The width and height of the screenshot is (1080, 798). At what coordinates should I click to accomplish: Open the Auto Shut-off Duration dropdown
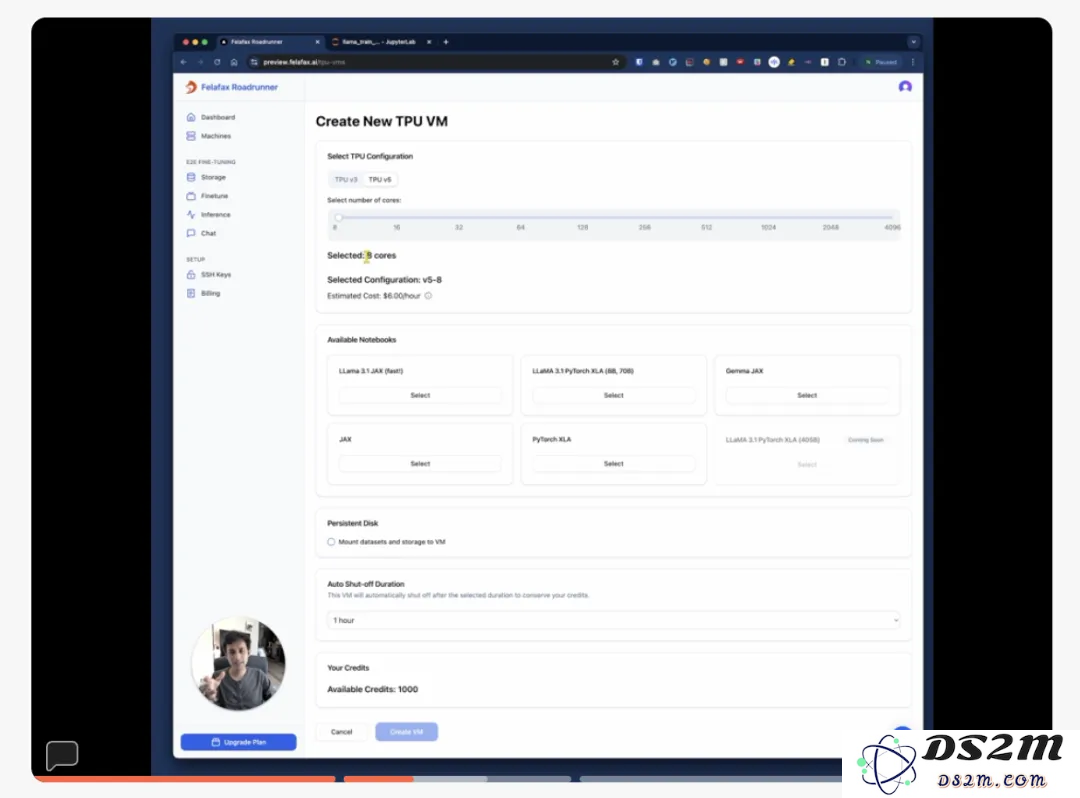click(x=613, y=620)
